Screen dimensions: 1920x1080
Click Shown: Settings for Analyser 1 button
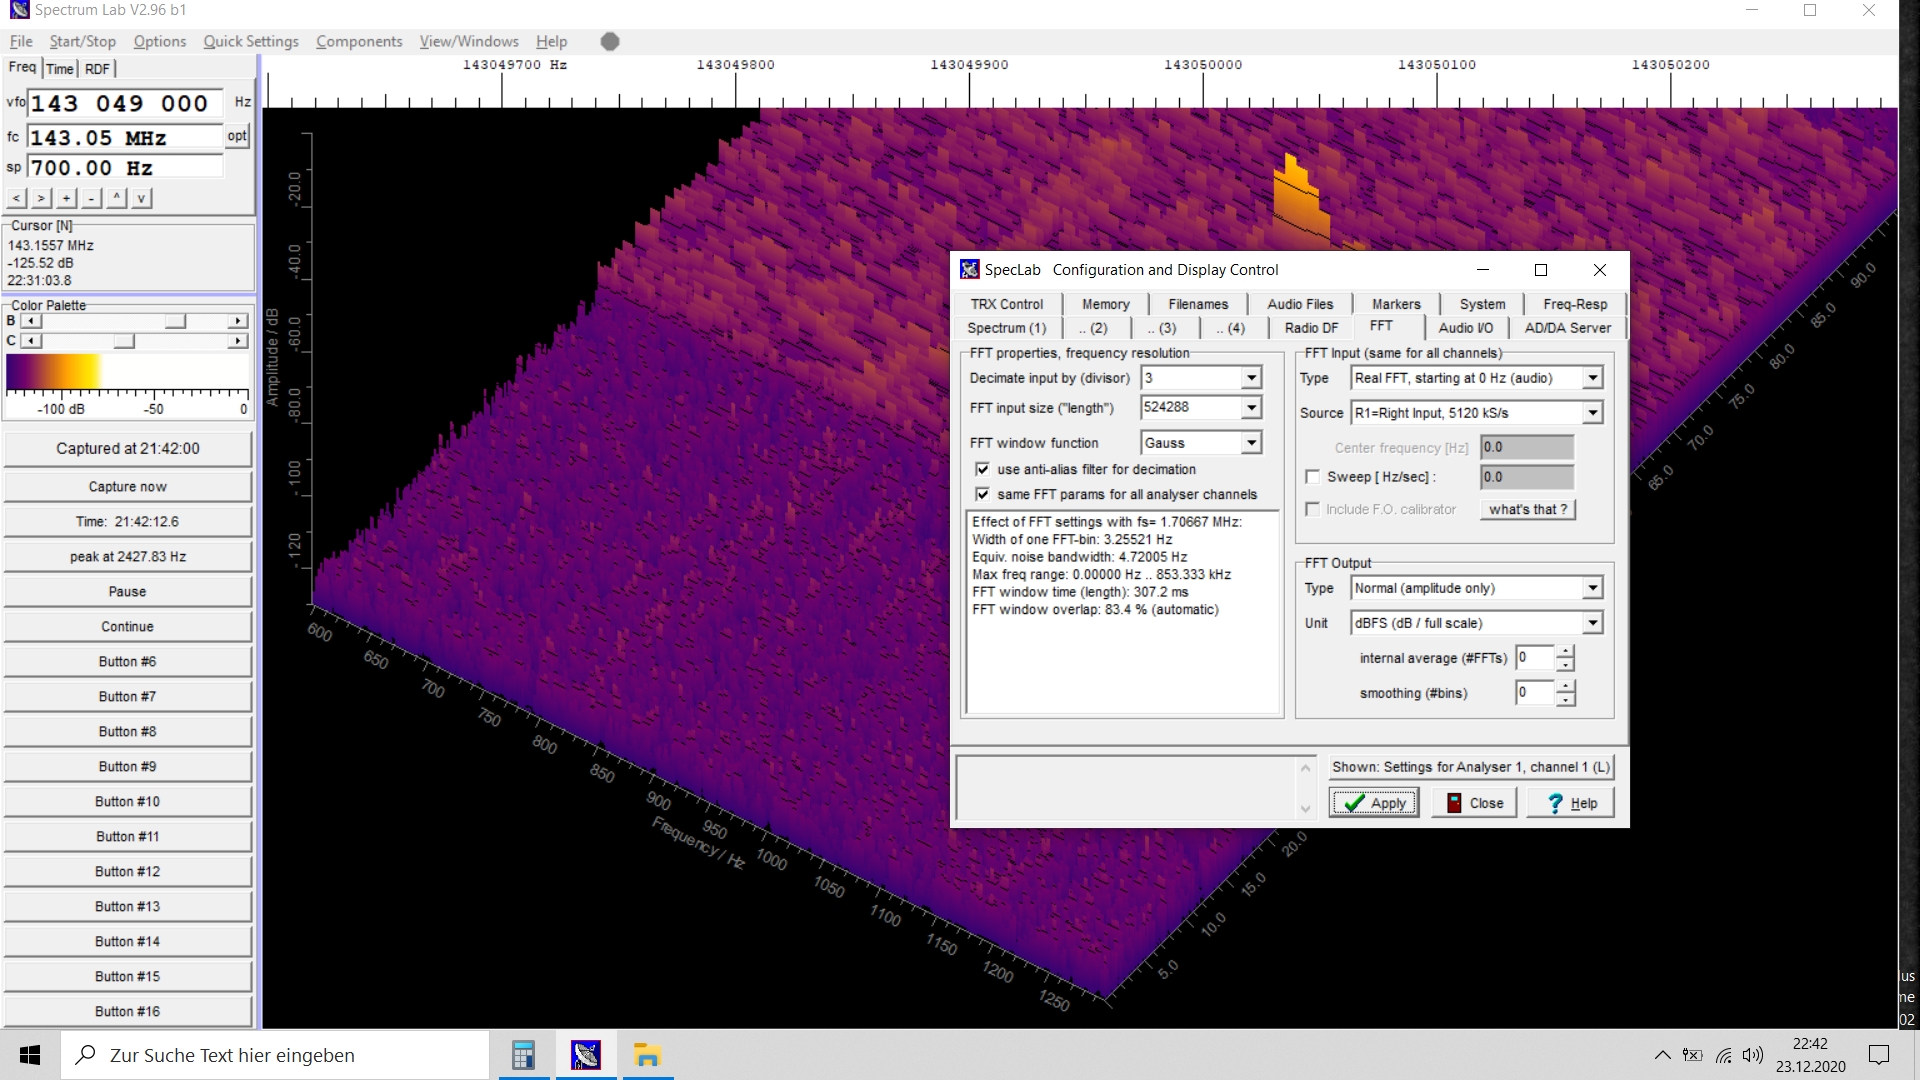[1471, 767]
